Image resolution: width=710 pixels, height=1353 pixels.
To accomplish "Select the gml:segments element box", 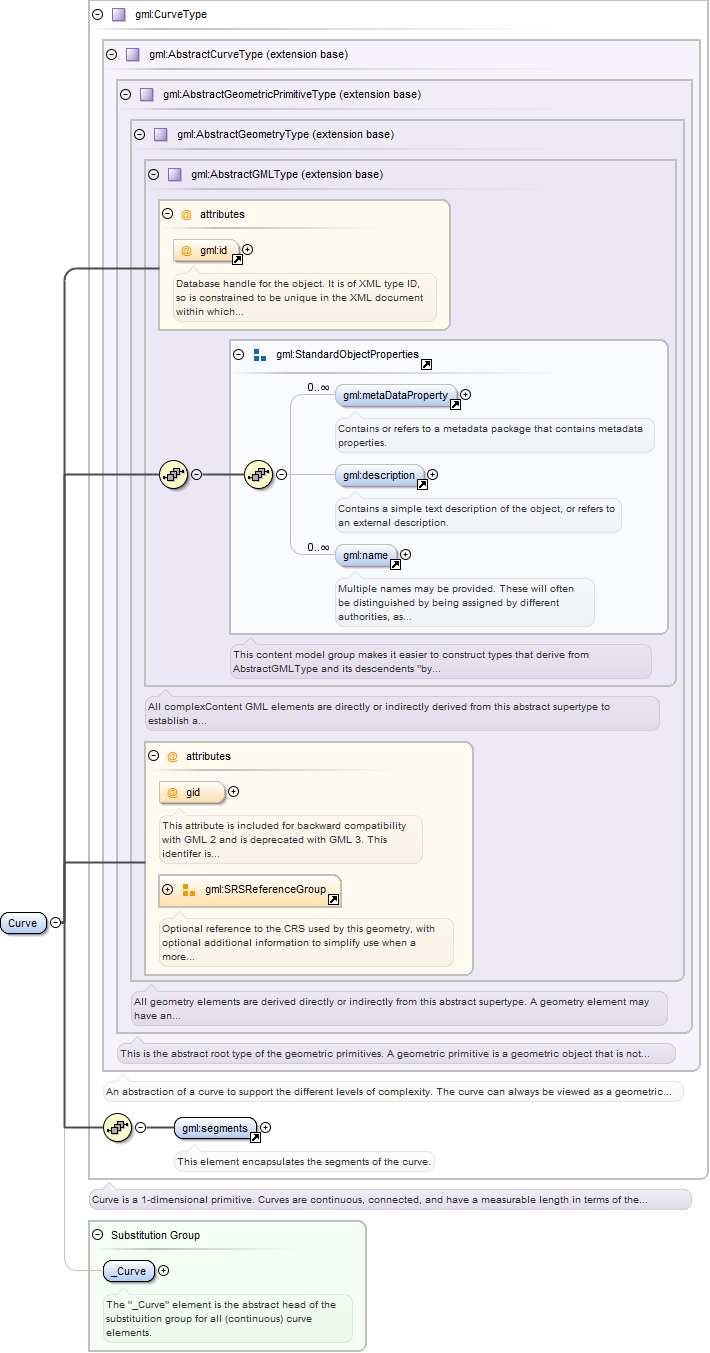I will [215, 1128].
